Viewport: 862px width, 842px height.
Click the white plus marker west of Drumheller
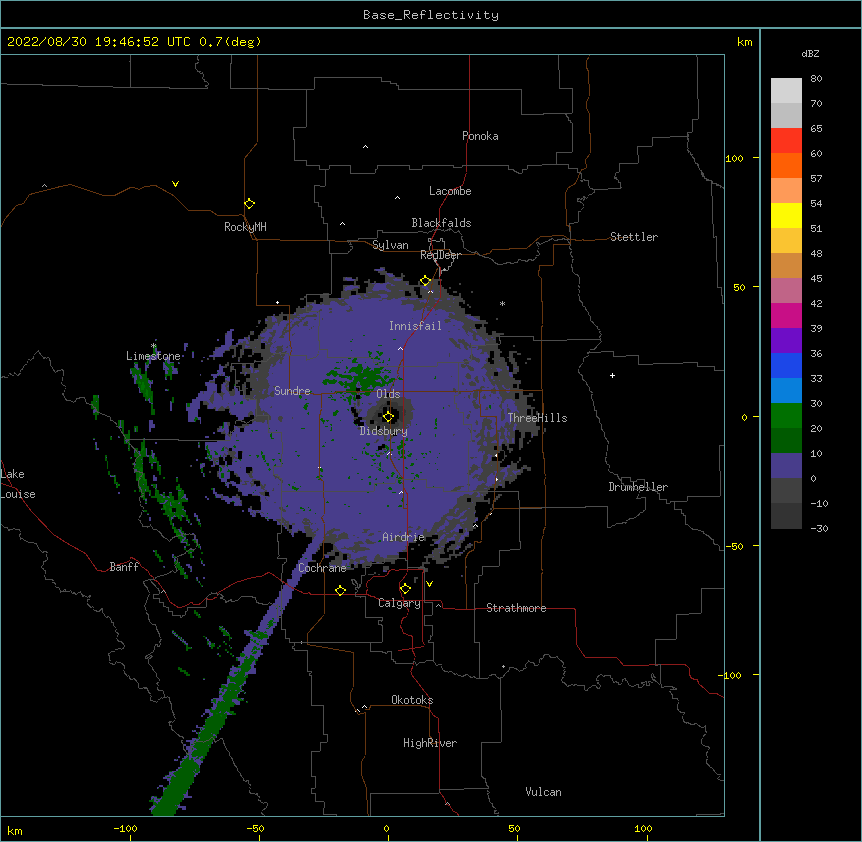tap(612, 375)
